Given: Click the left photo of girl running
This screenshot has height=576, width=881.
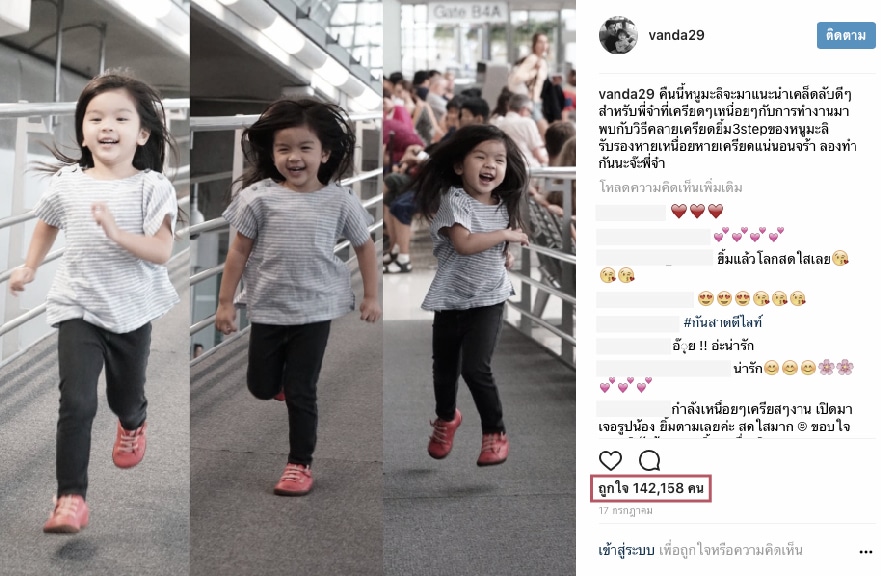Looking at the screenshot, I should pyautogui.click(x=95, y=288).
